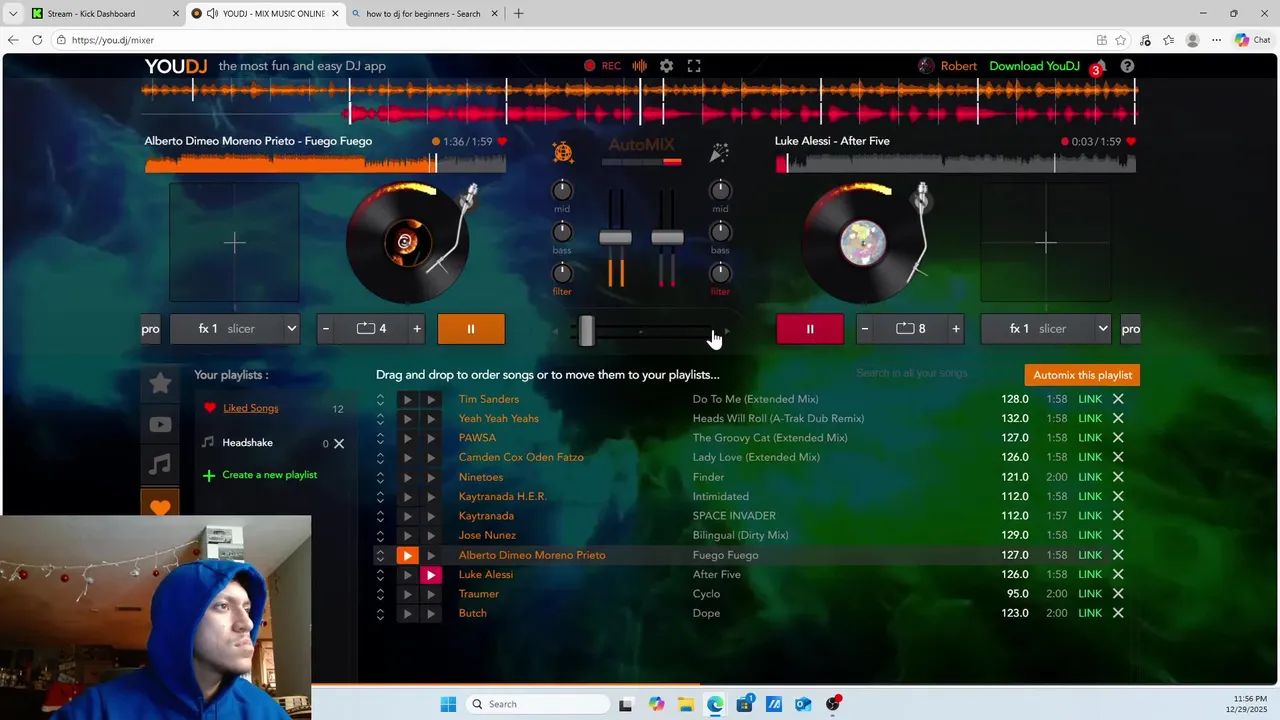Open the star favorites sidebar icon
This screenshot has height=720, width=1280.
pyautogui.click(x=160, y=384)
